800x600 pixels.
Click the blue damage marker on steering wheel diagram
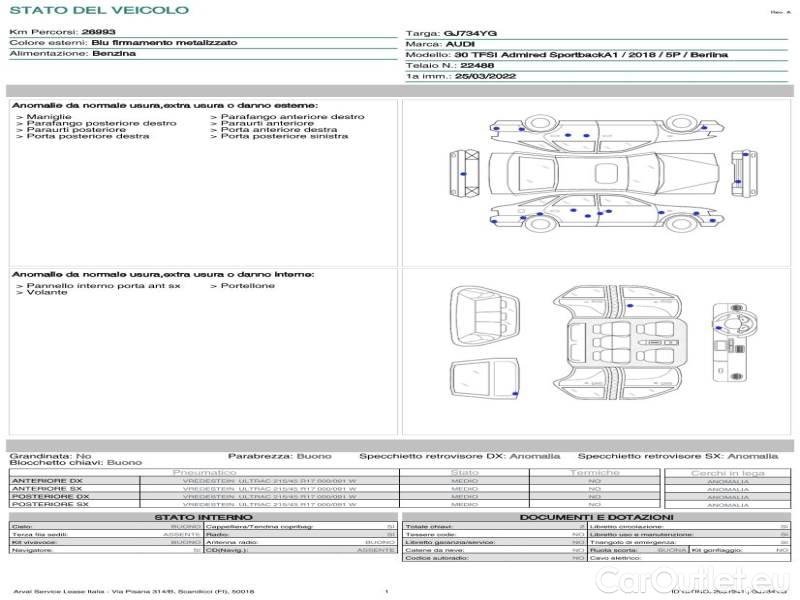pyautogui.click(x=719, y=326)
